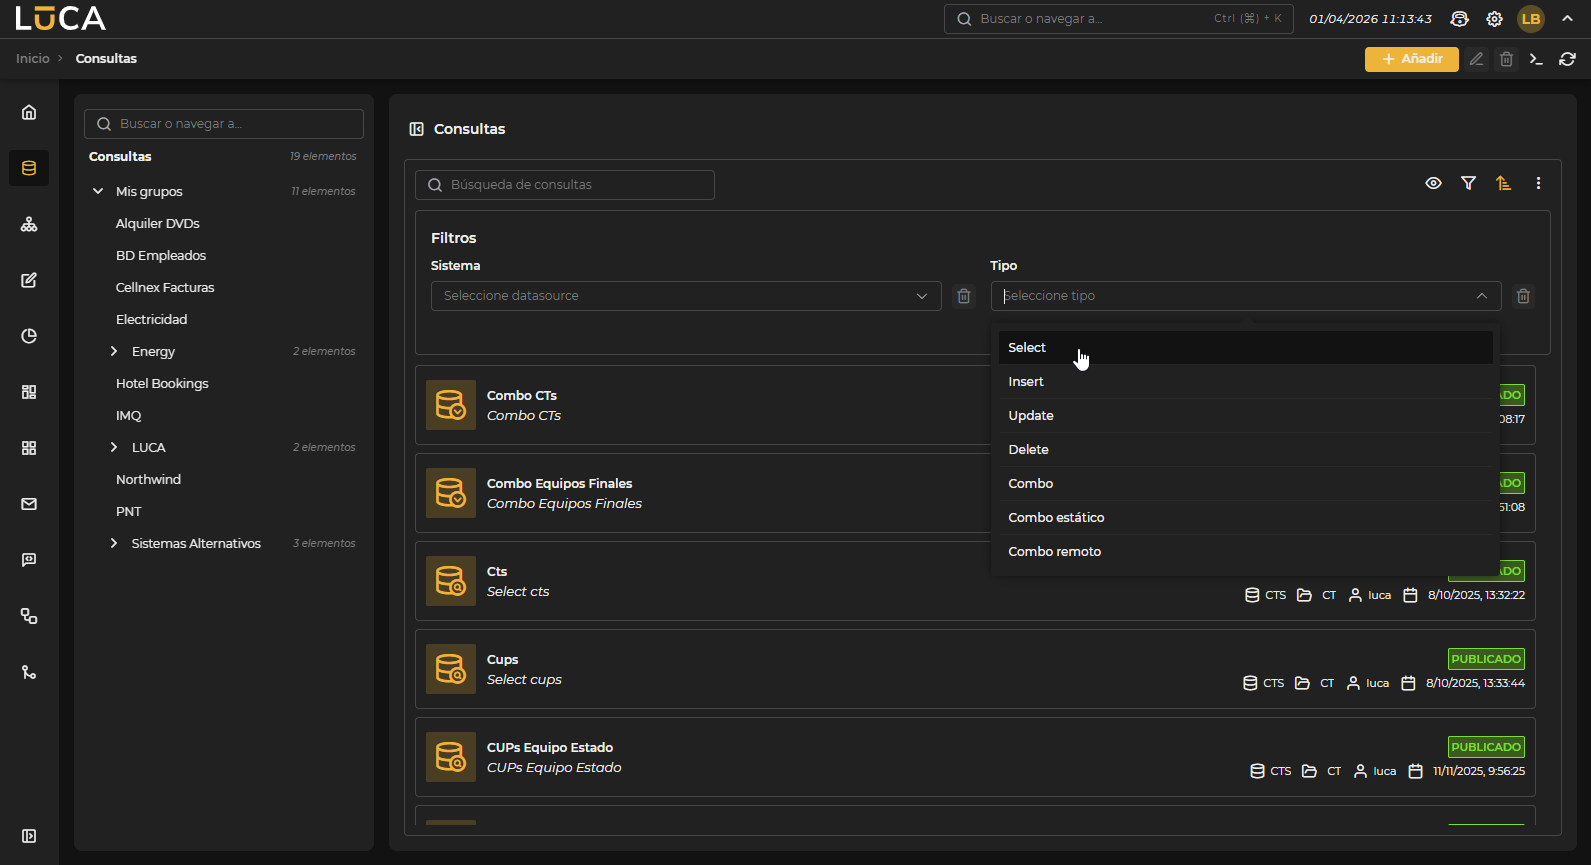The width and height of the screenshot is (1591, 865).
Task: Toggle the eye visibility icon
Action: (x=1433, y=183)
